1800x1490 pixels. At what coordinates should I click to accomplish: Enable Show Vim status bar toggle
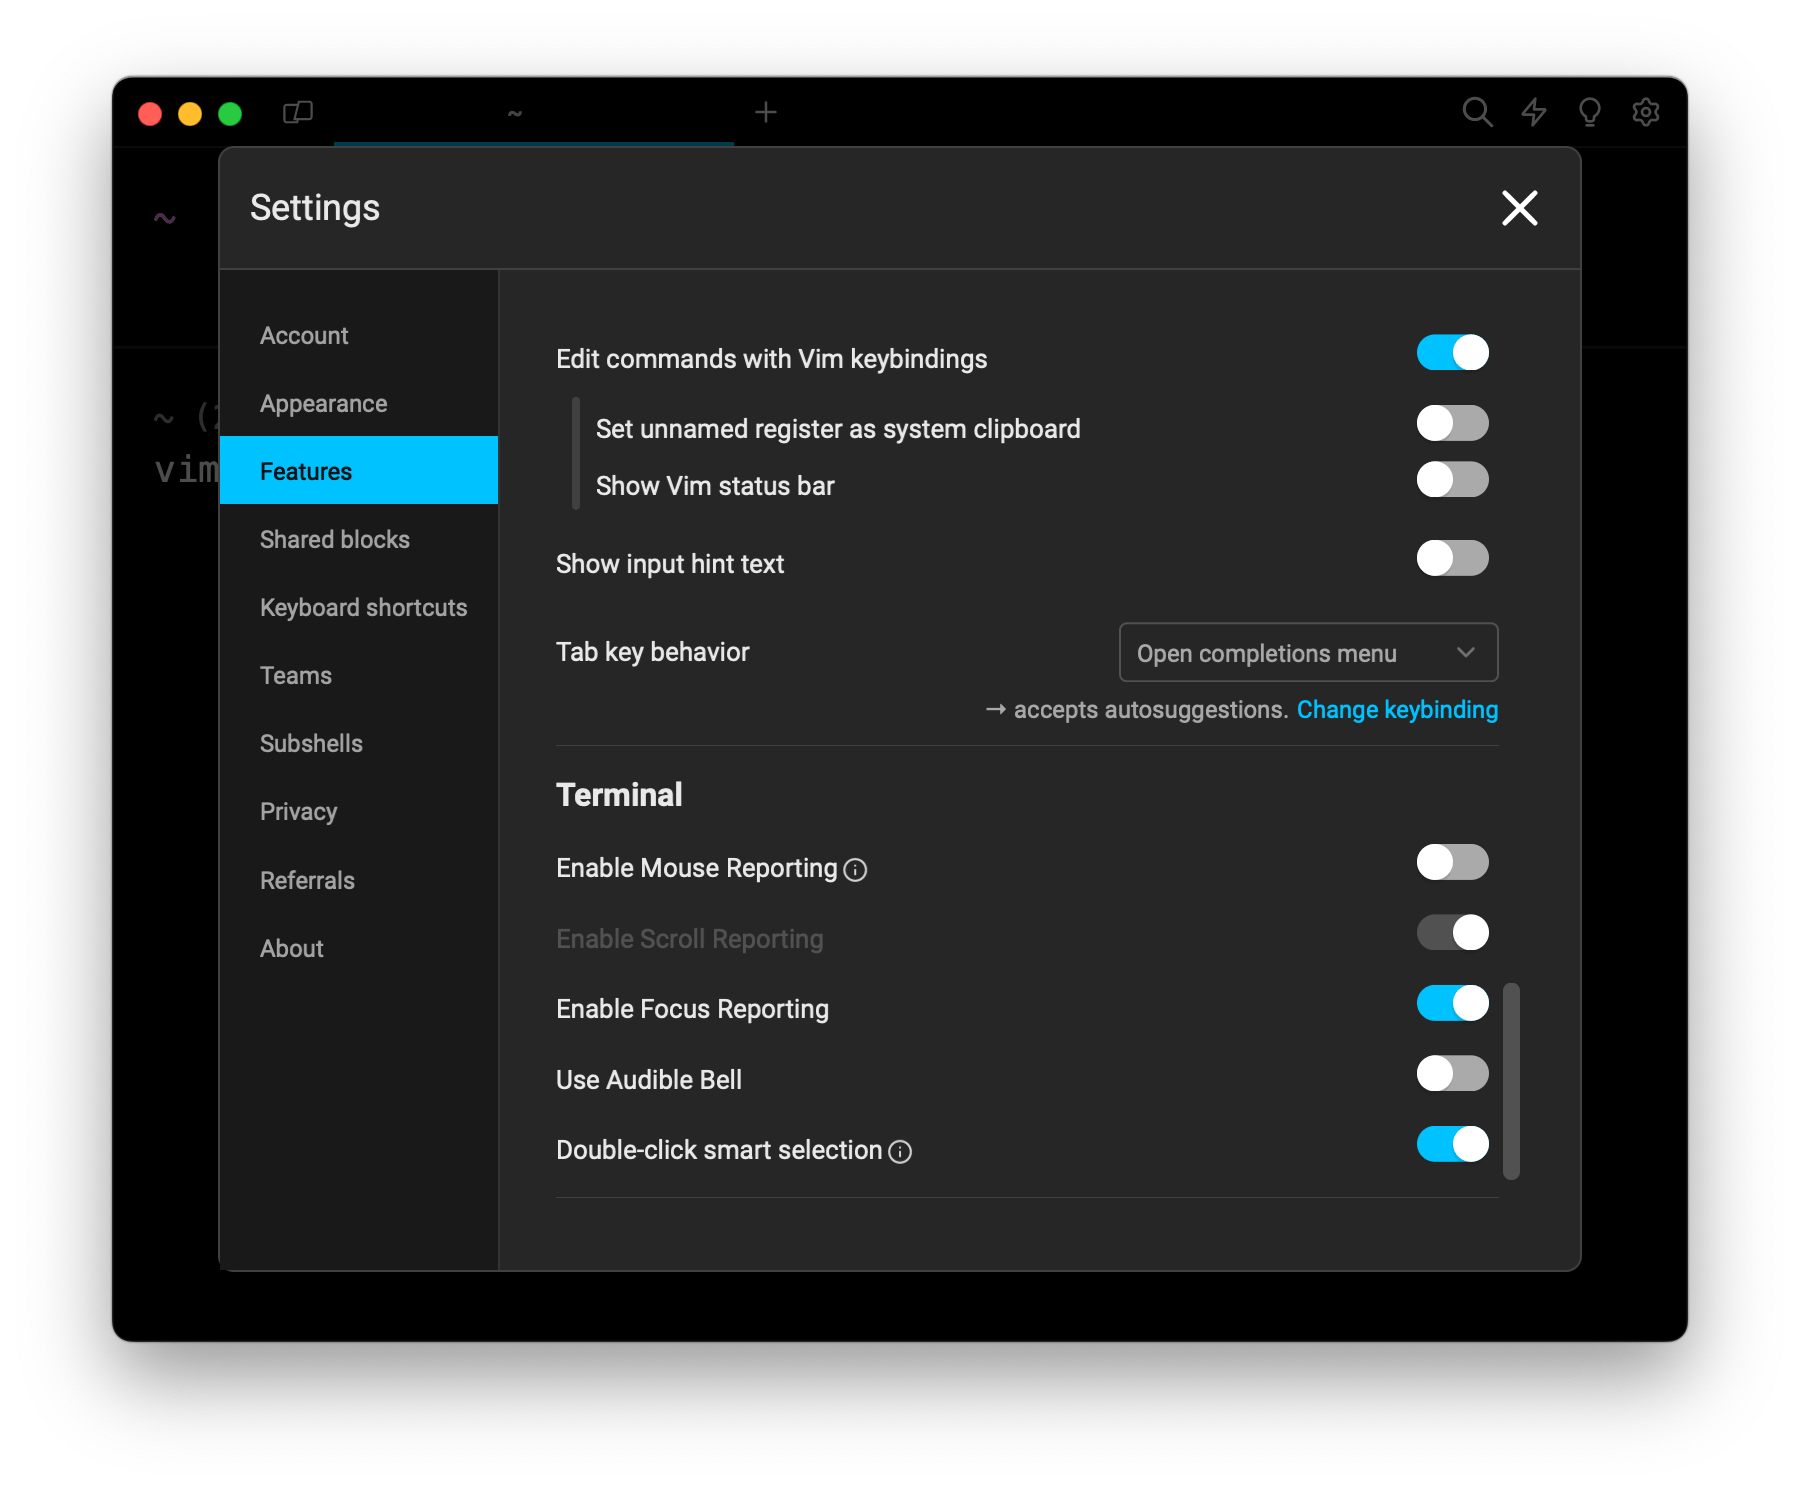click(1452, 480)
